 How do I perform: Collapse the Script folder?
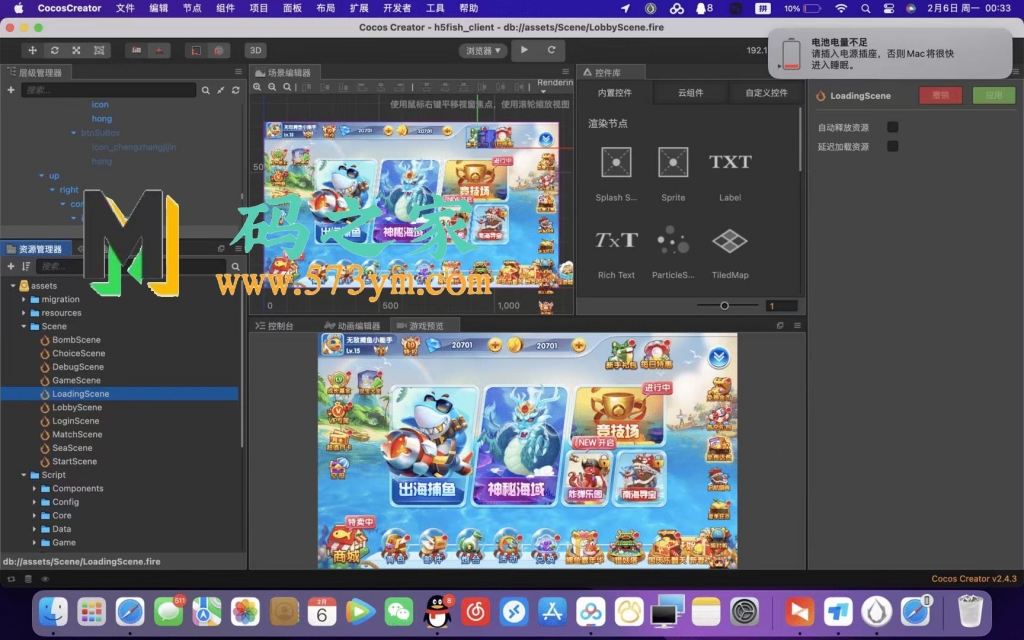24,475
